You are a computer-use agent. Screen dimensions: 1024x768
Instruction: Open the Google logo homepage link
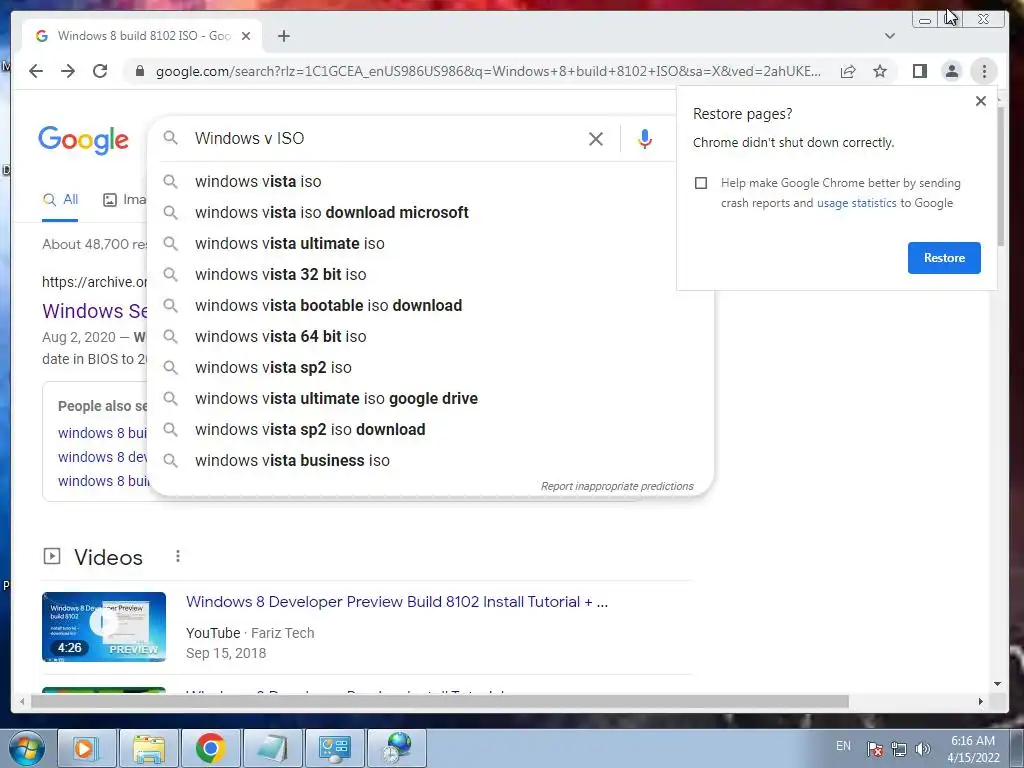click(84, 140)
